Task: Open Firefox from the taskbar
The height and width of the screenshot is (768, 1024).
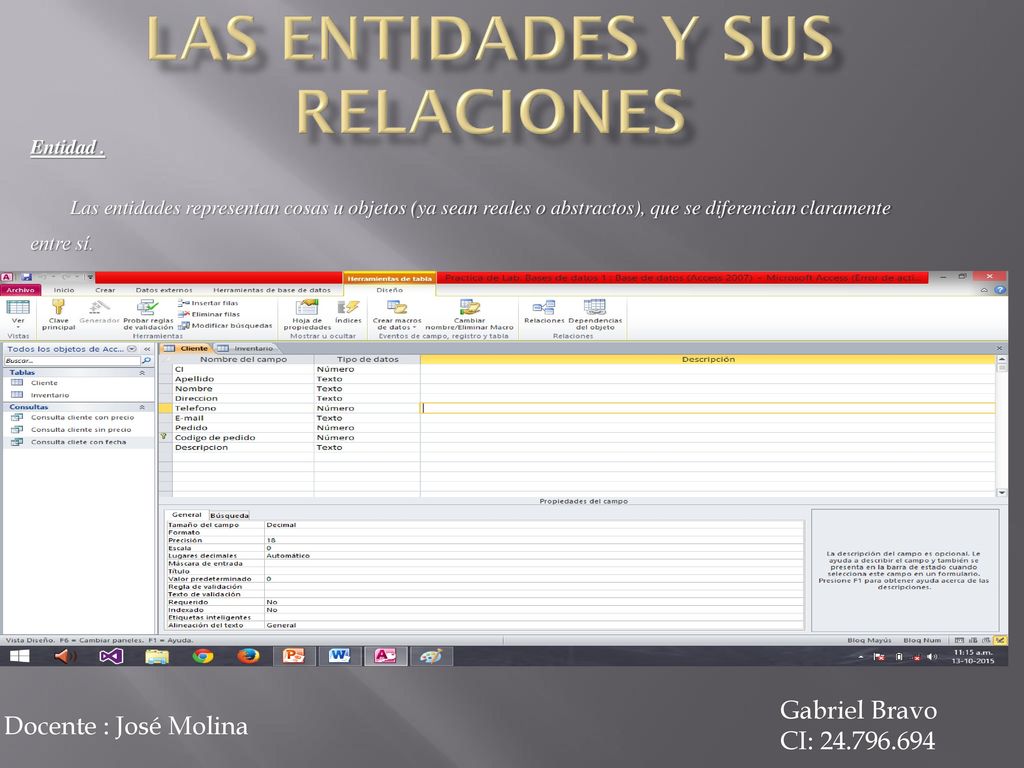Action: pyautogui.click(x=248, y=656)
